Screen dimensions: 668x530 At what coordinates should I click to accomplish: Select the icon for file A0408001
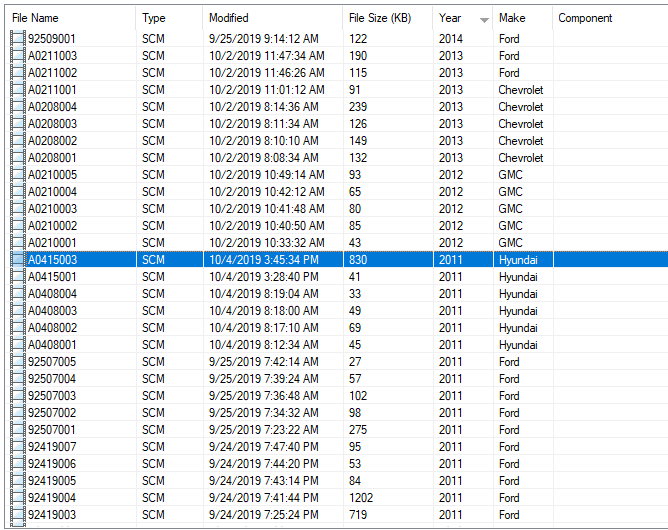18,345
